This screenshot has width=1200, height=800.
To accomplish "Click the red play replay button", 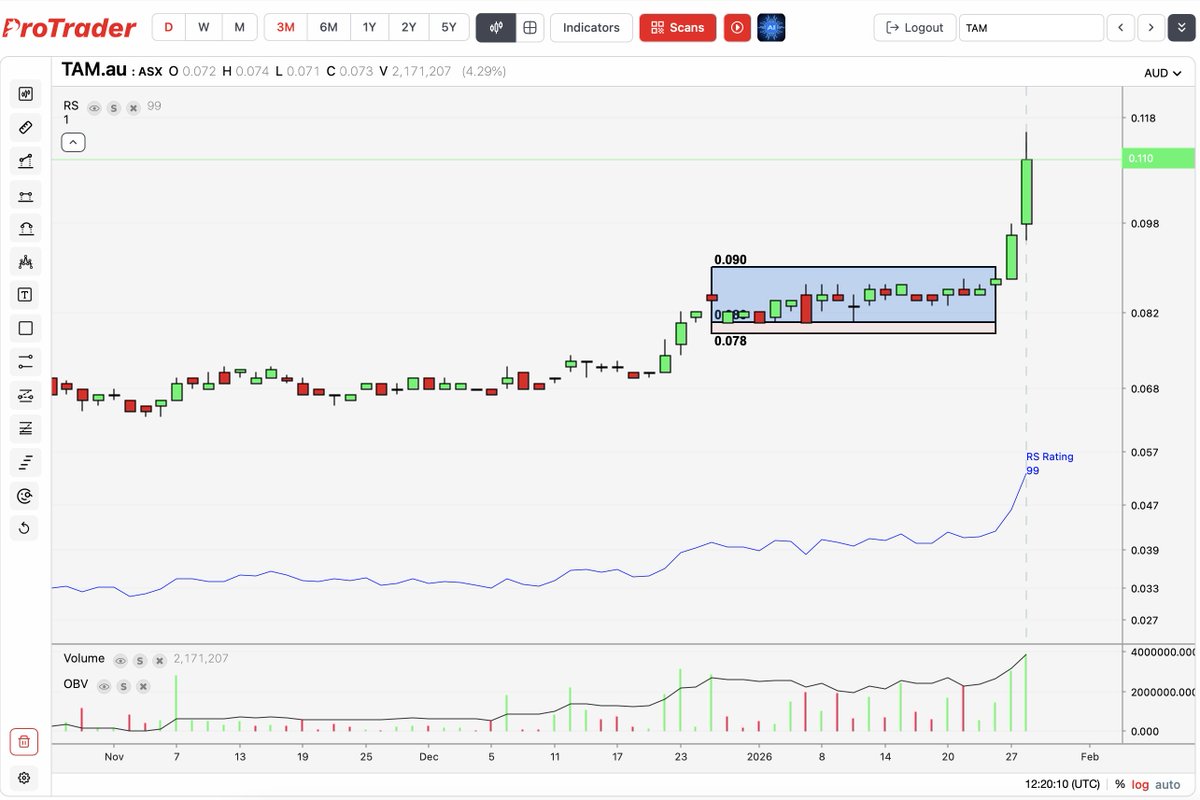I will point(737,27).
